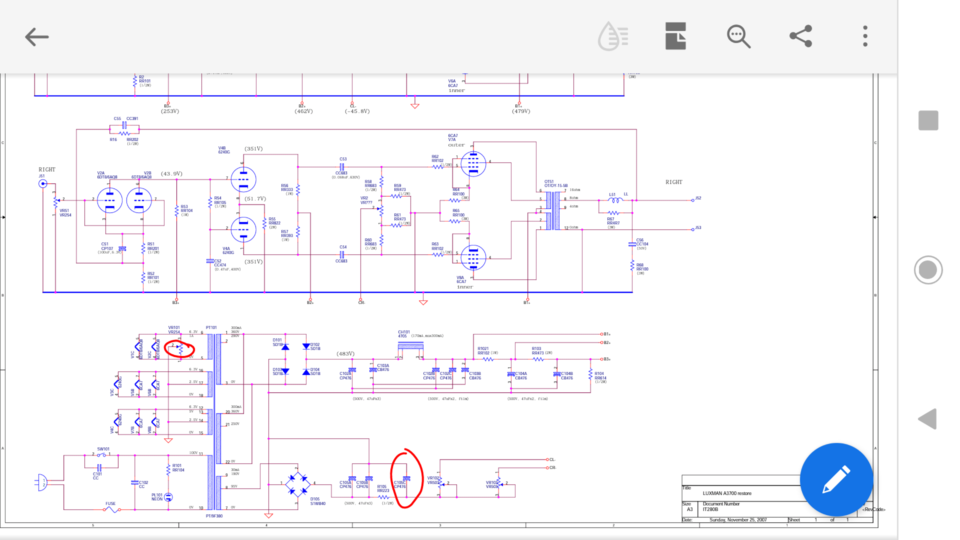Viewport: 960px width, 540px height.
Task: Open the find-in-document search tool
Action: click(x=738, y=37)
